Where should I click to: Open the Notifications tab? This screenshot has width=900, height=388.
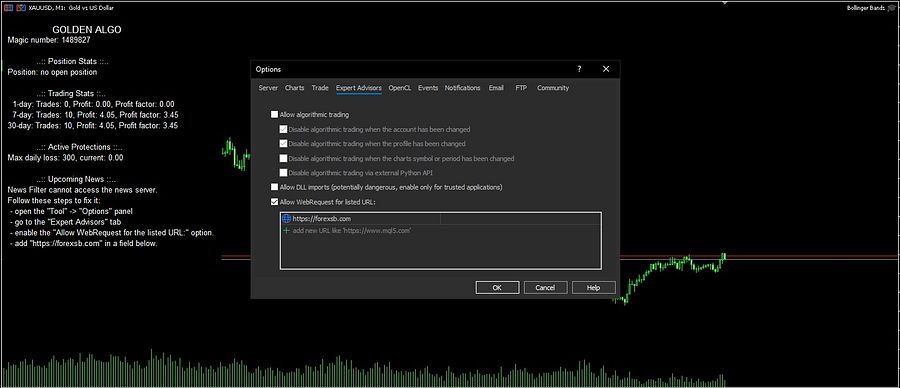[463, 88]
